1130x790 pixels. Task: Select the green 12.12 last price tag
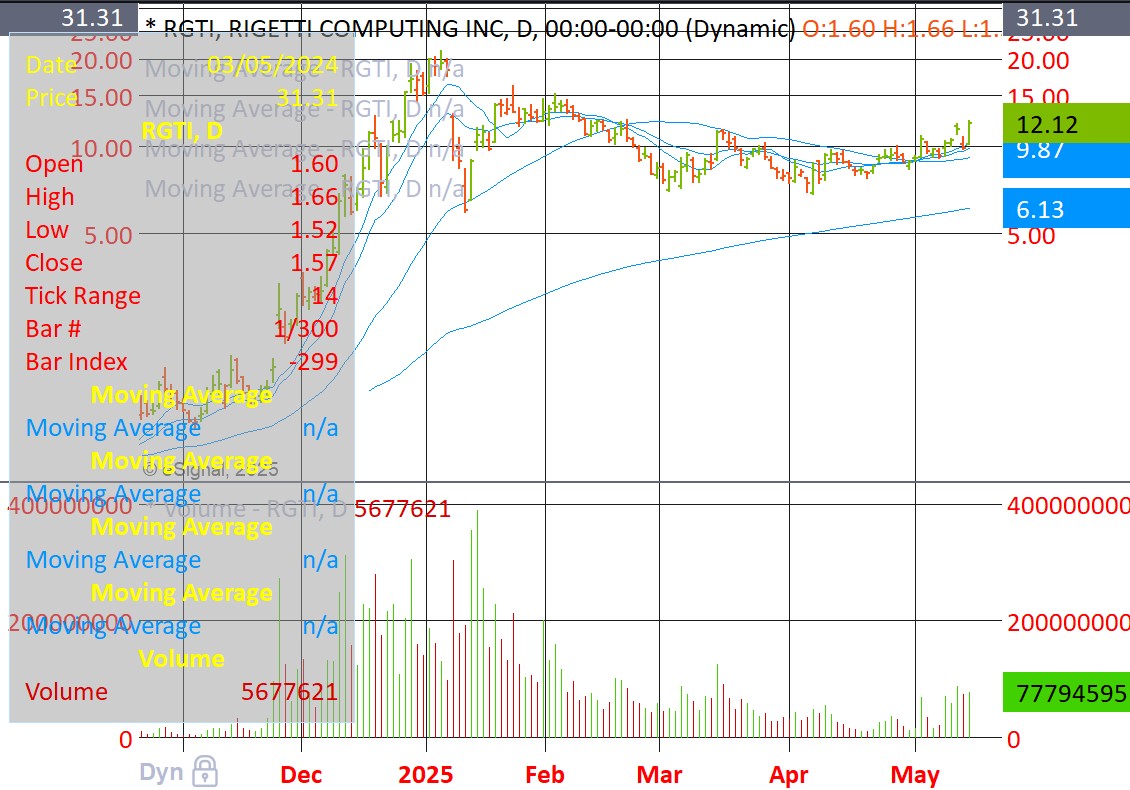coord(1066,123)
